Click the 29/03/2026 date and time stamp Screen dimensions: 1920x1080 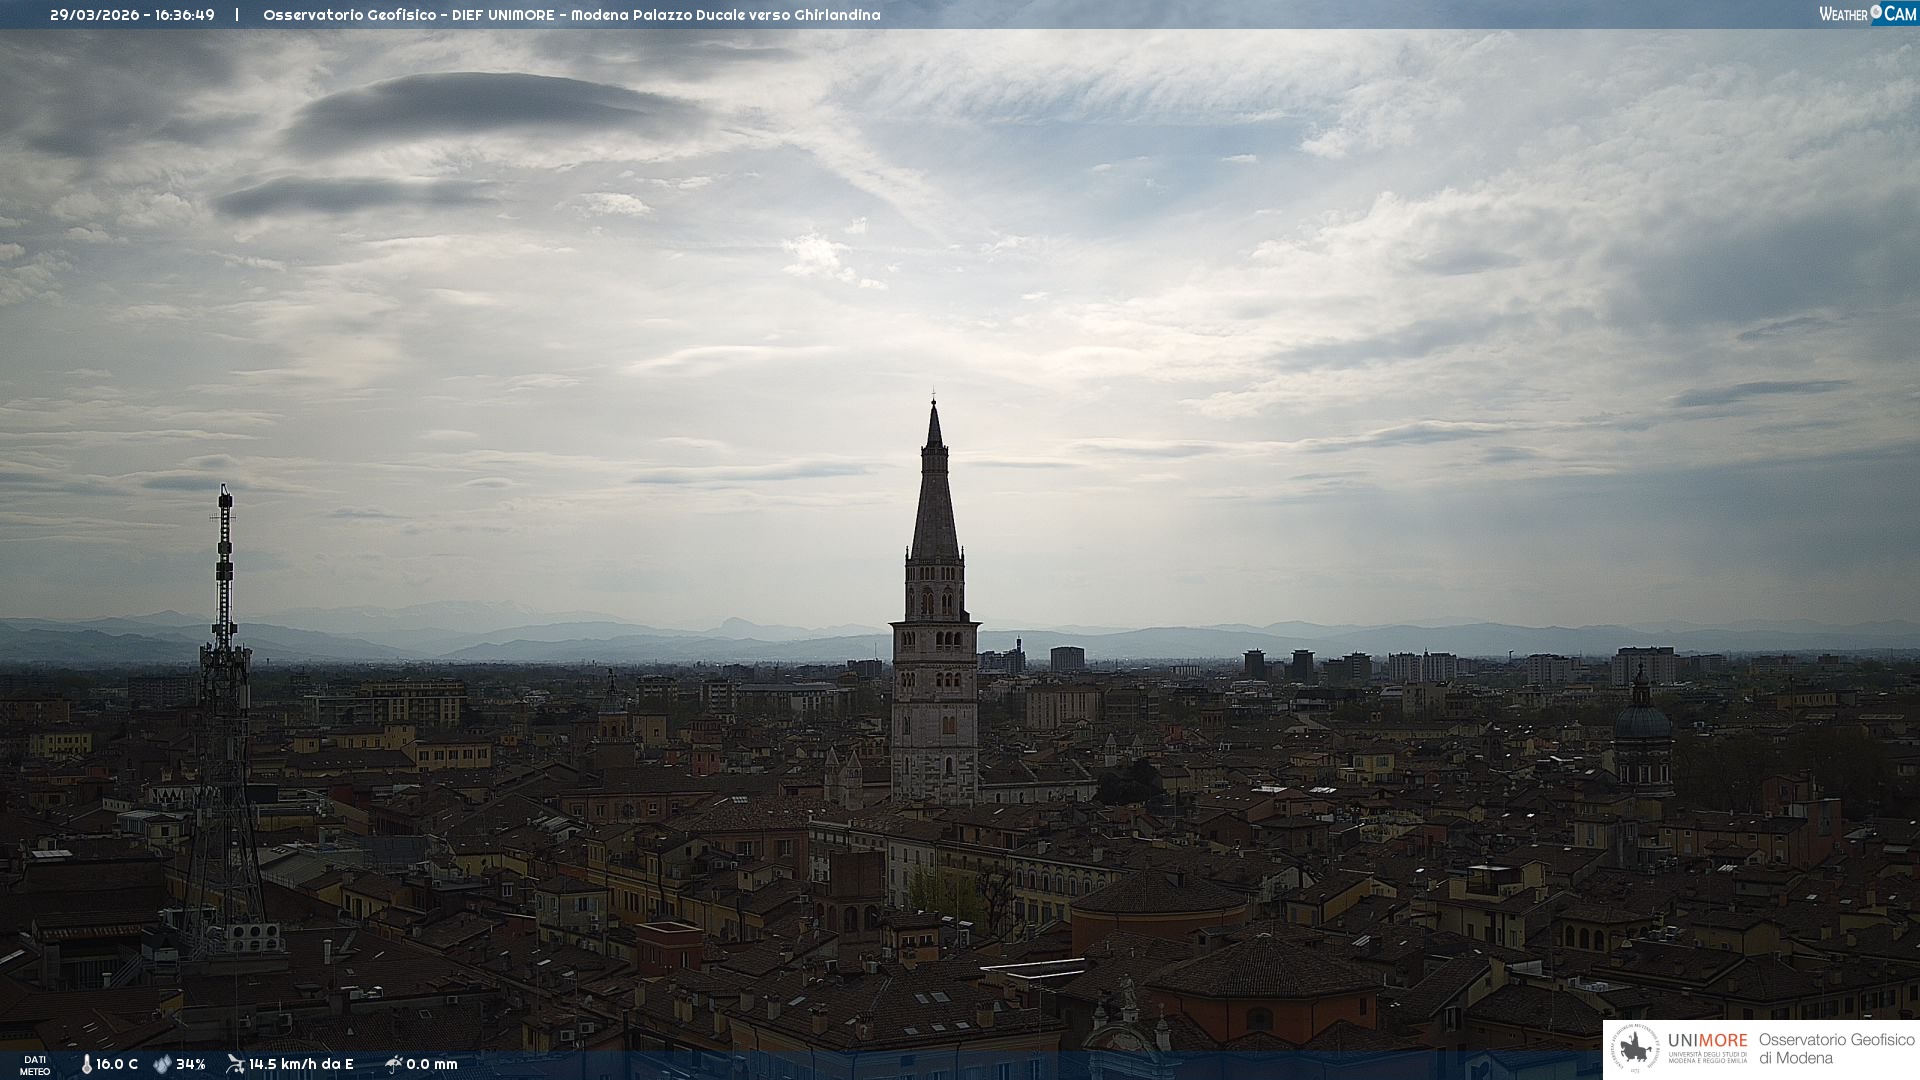(x=132, y=15)
